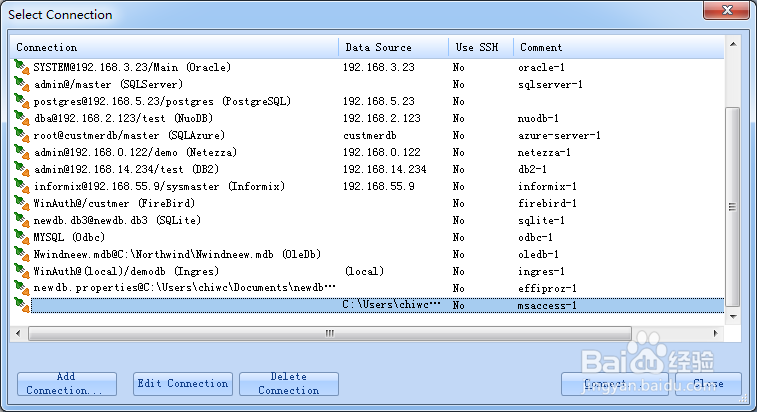Image resolution: width=757 pixels, height=412 pixels.
Task: Click the db2-1 comment cell
Action: pos(532,169)
